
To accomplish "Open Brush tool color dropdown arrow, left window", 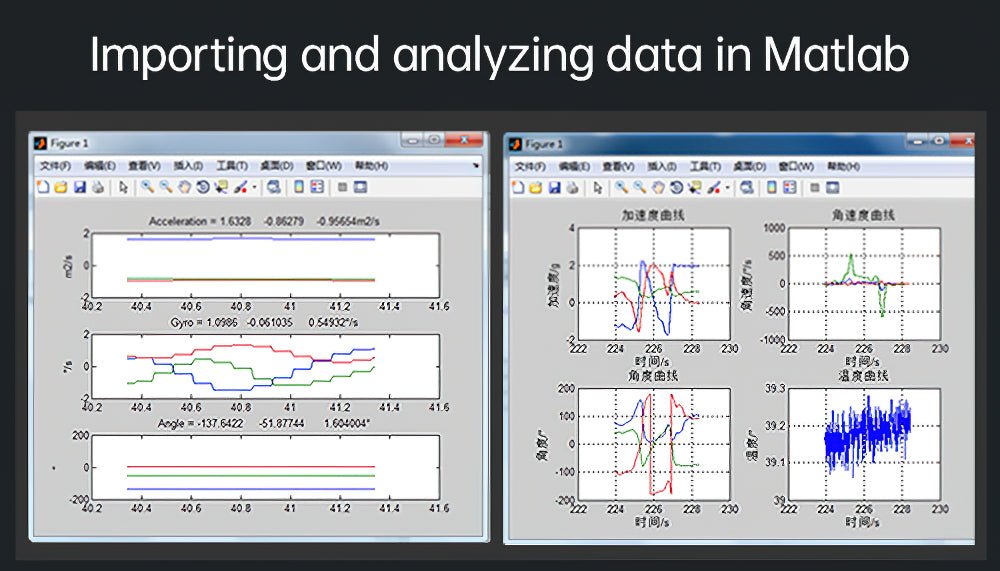I will pos(254,186).
